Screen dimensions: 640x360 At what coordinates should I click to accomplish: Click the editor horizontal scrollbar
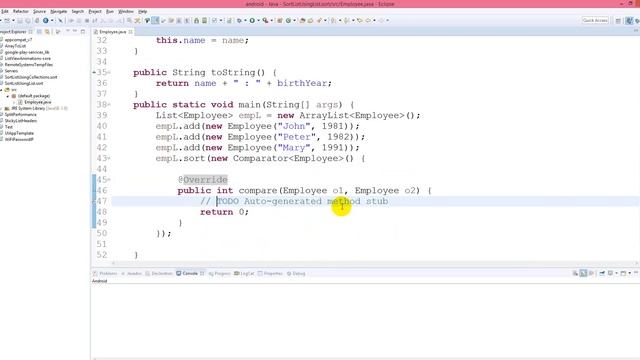374,263
